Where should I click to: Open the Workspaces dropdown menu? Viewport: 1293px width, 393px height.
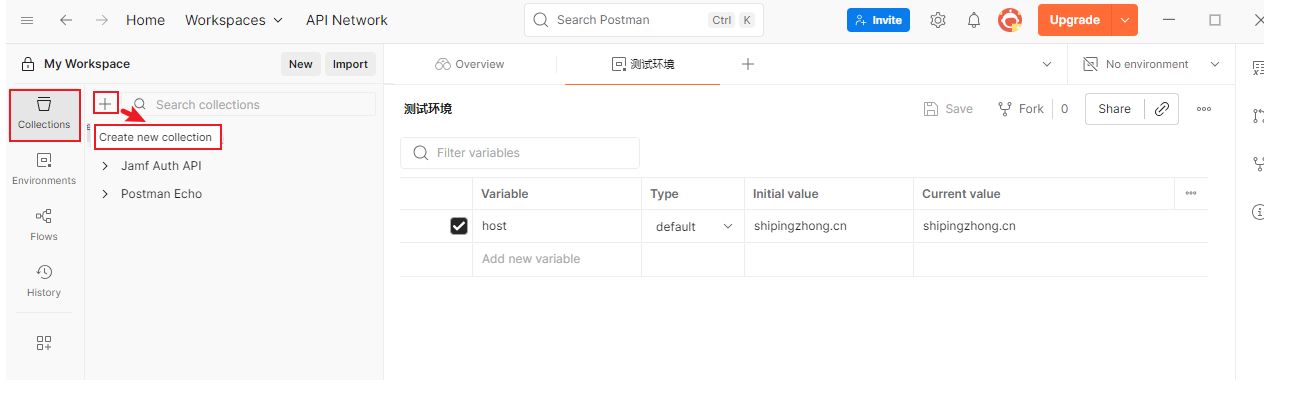[234, 20]
